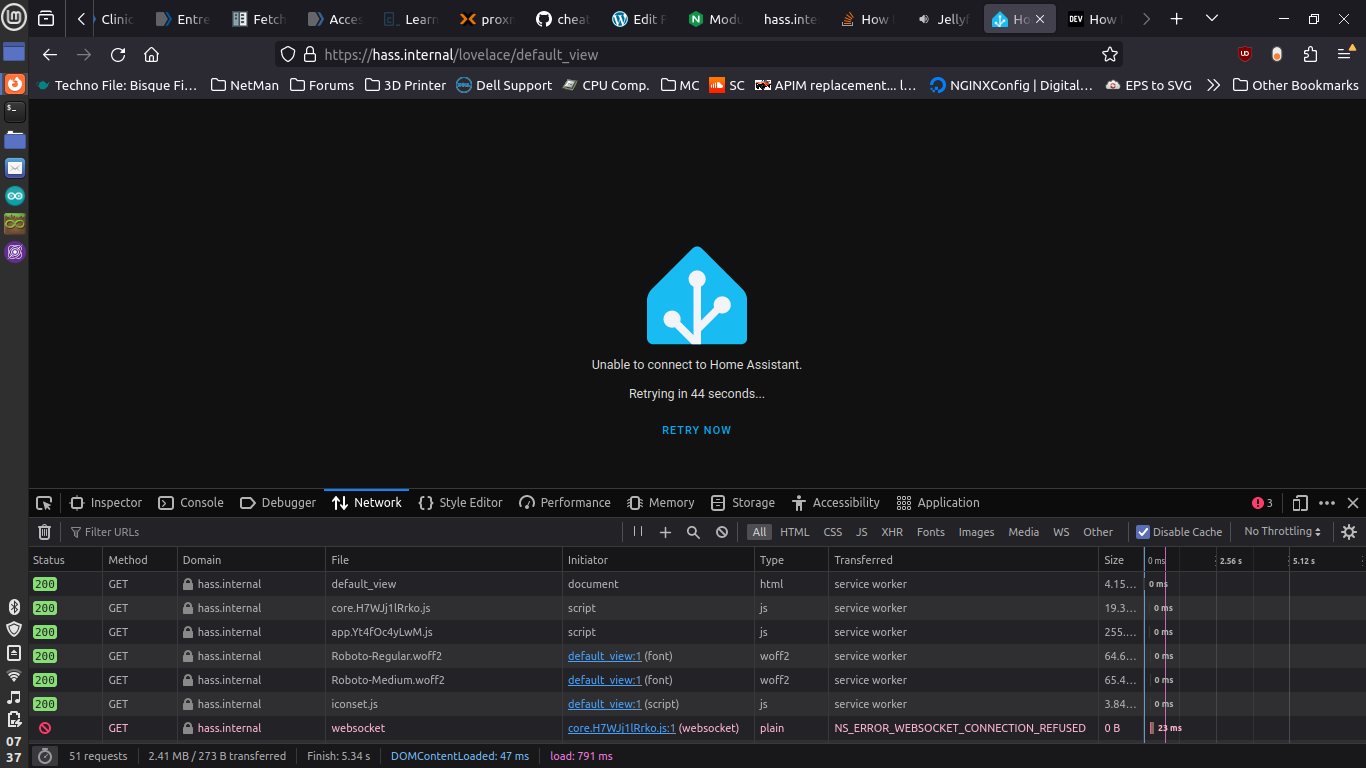Open uBlock Origin extension icon
The height and width of the screenshot is (768, 1366).
pos(1244,55)
